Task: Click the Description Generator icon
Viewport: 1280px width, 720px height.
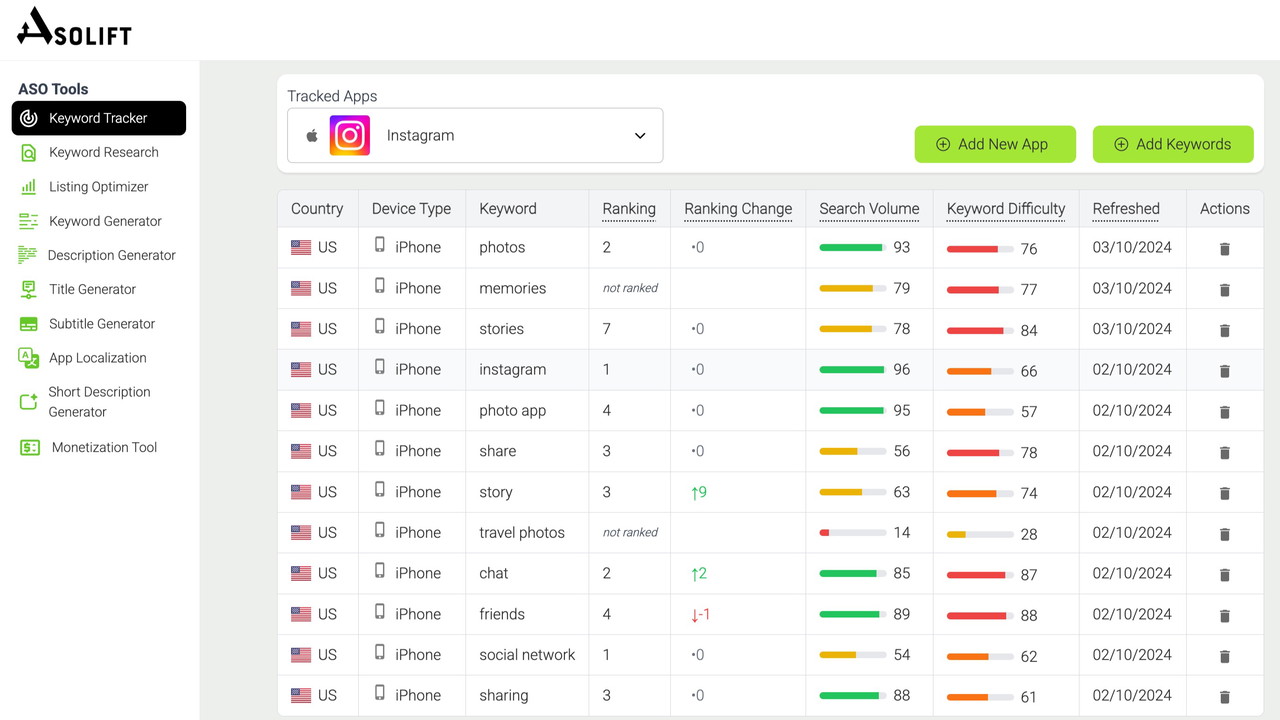Action: pyautogui.click(x=28, y=255)
